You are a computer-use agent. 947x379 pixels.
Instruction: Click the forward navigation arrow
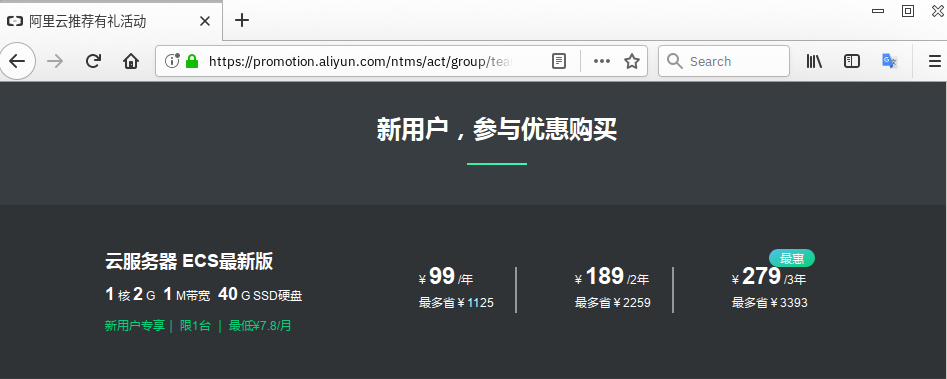(x=55, y=61)
